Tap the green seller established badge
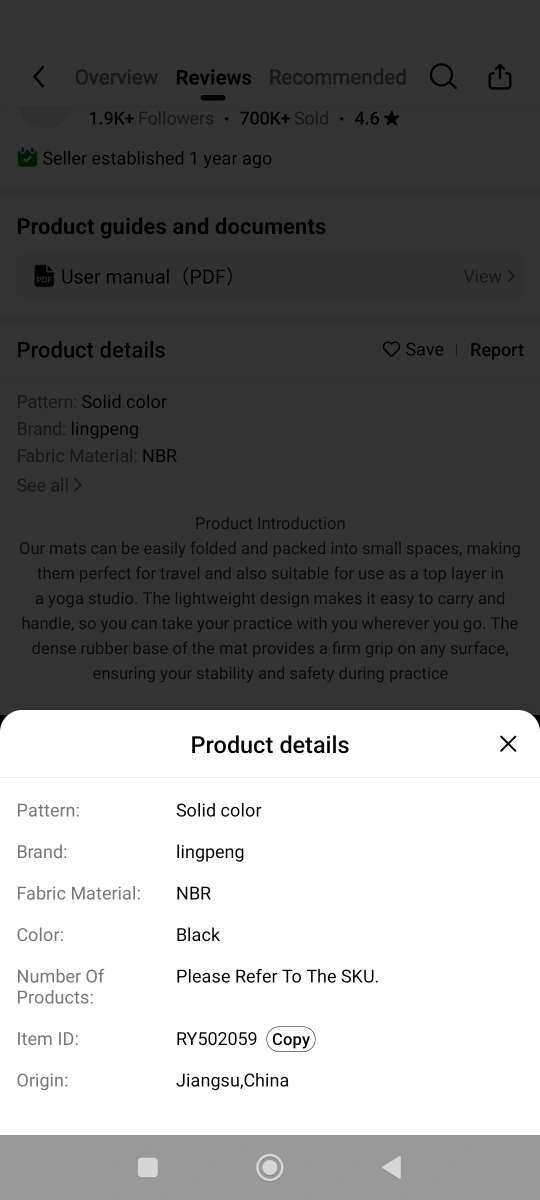 [27, 158]
